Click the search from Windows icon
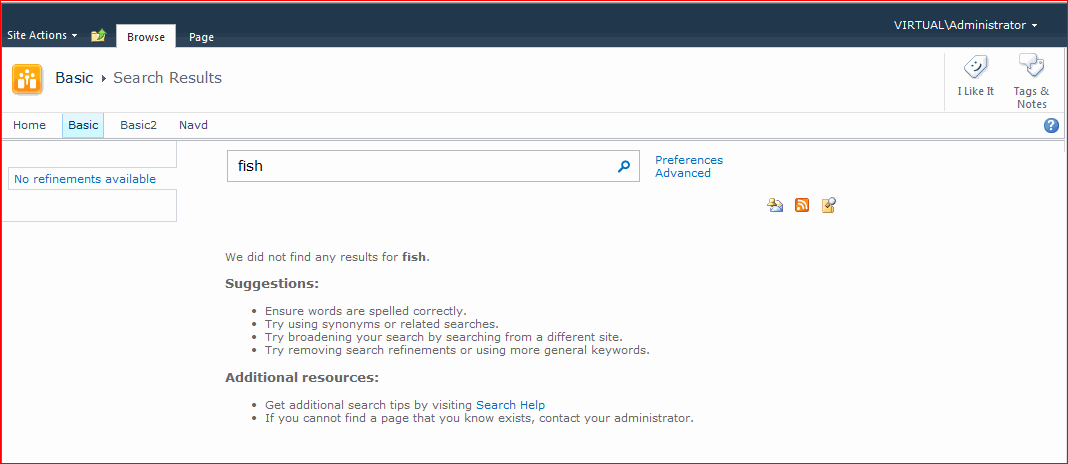Viewport: 1068px width, 464px height. (x=828, y=205)
